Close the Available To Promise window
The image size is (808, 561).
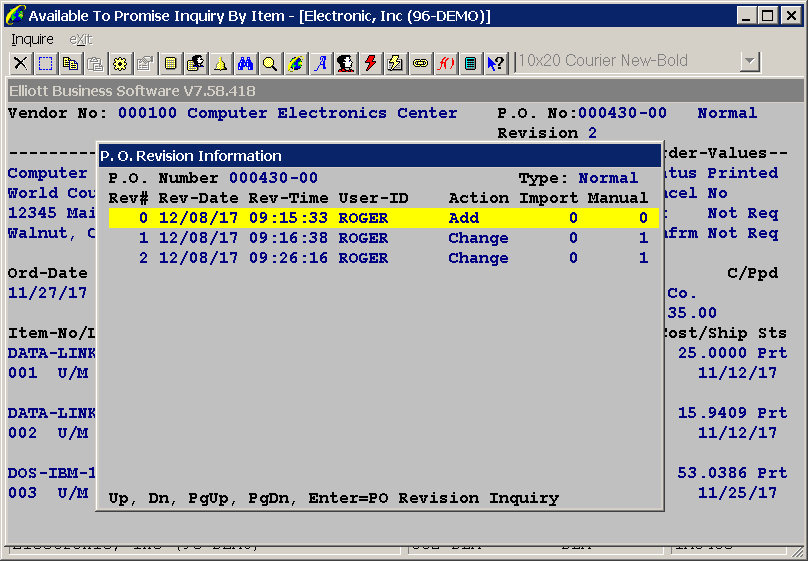pyautogui.click(x=791, y=15)
